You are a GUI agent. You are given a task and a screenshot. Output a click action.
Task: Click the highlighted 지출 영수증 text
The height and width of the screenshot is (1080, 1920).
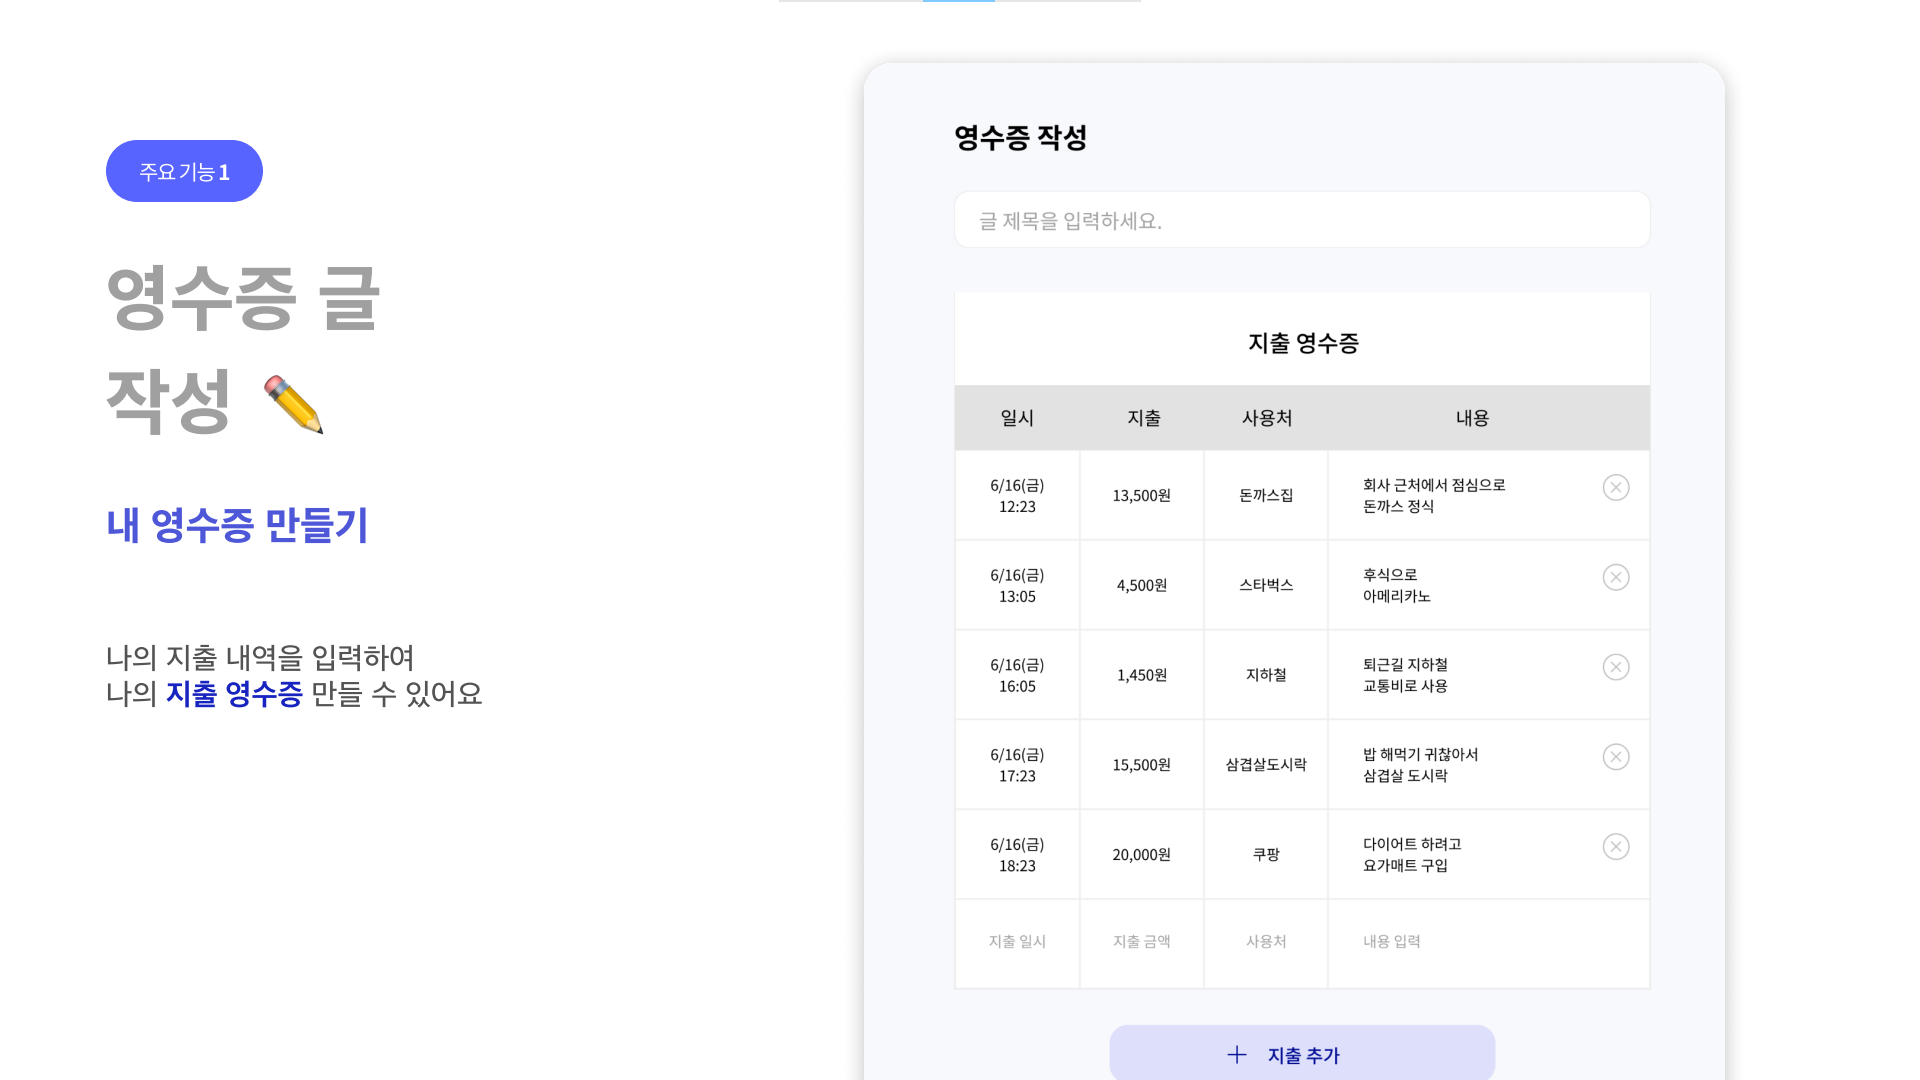235,695
